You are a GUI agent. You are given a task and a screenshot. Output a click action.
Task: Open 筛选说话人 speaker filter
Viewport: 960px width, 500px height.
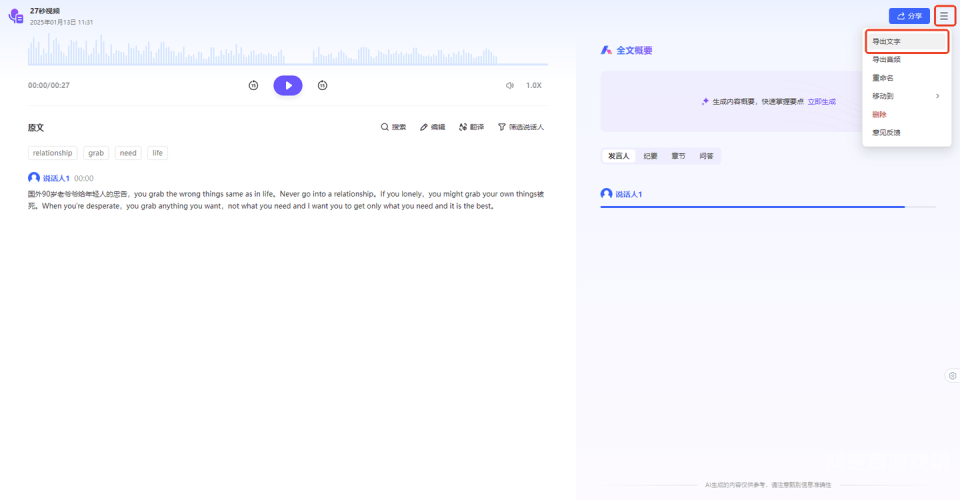pyautogui.click(x=520, y=128)
